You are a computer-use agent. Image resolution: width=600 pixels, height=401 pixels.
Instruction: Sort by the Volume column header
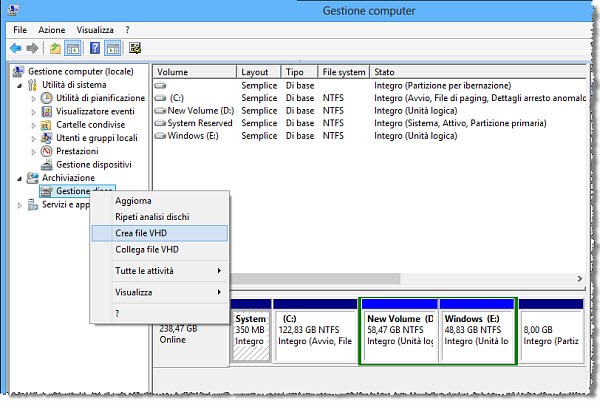tap(195, 72)
